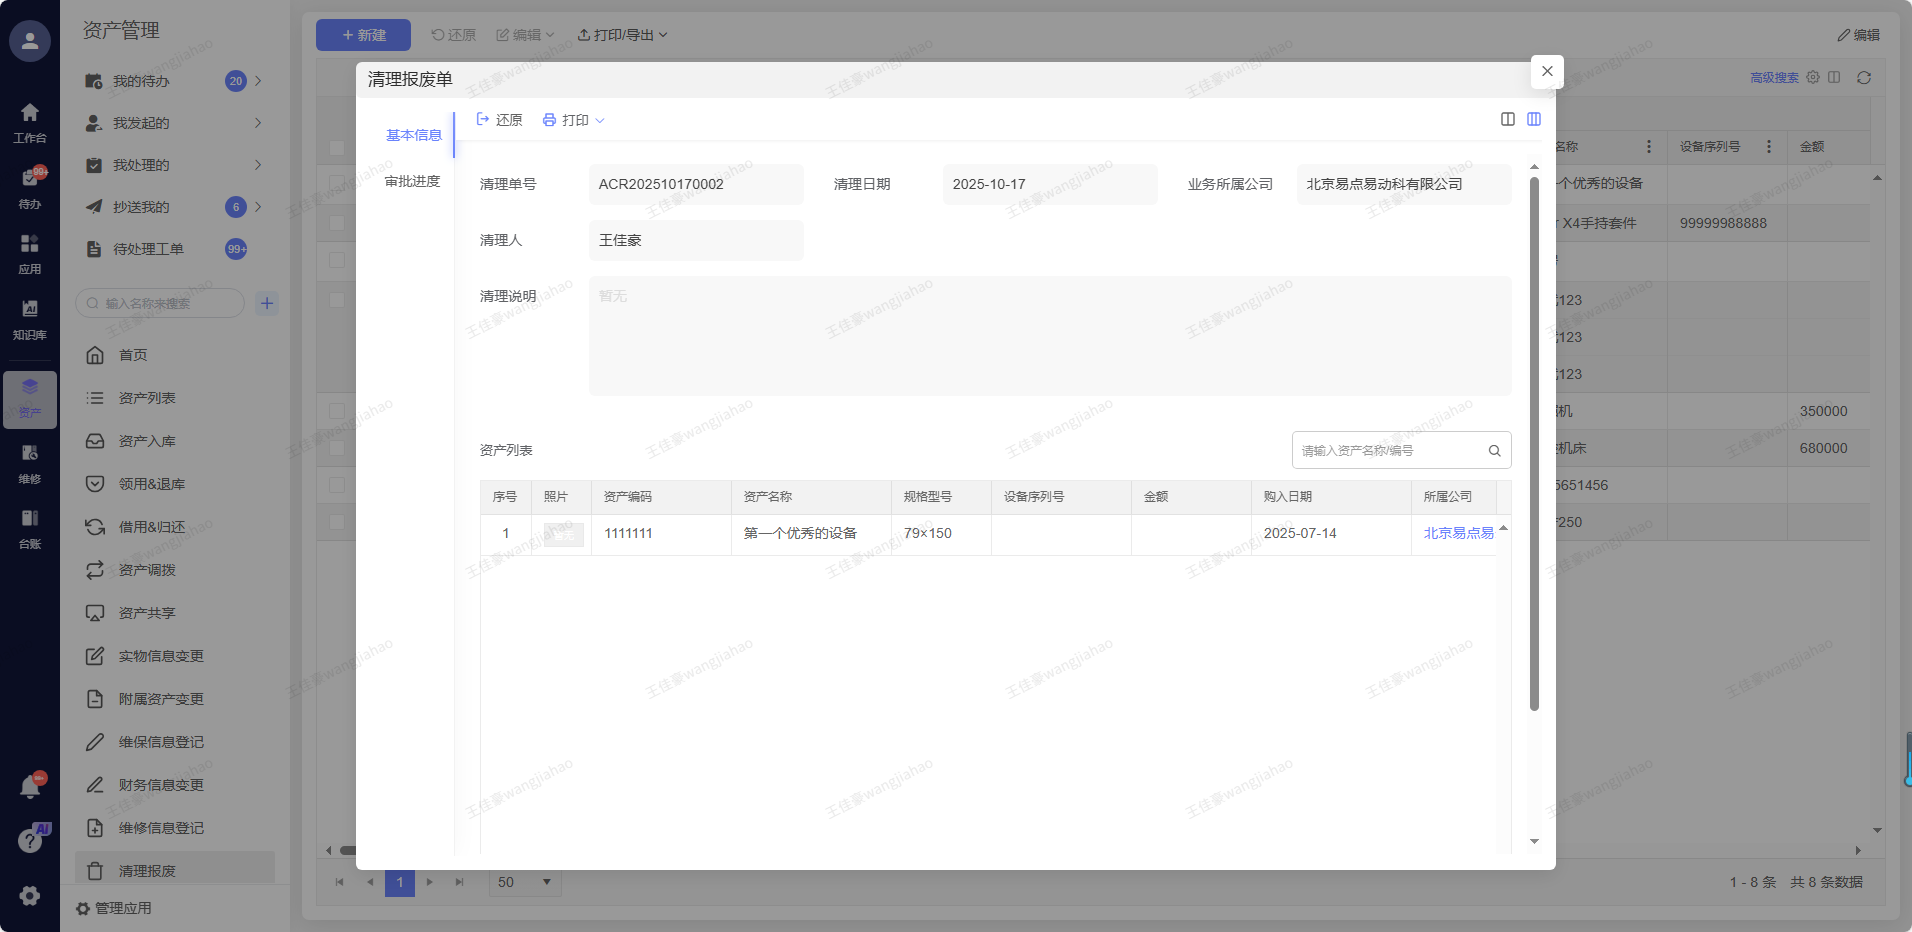Click the refresh icon in top right
This screenshot has height=932, width=1912.
tap(1864, 78)
